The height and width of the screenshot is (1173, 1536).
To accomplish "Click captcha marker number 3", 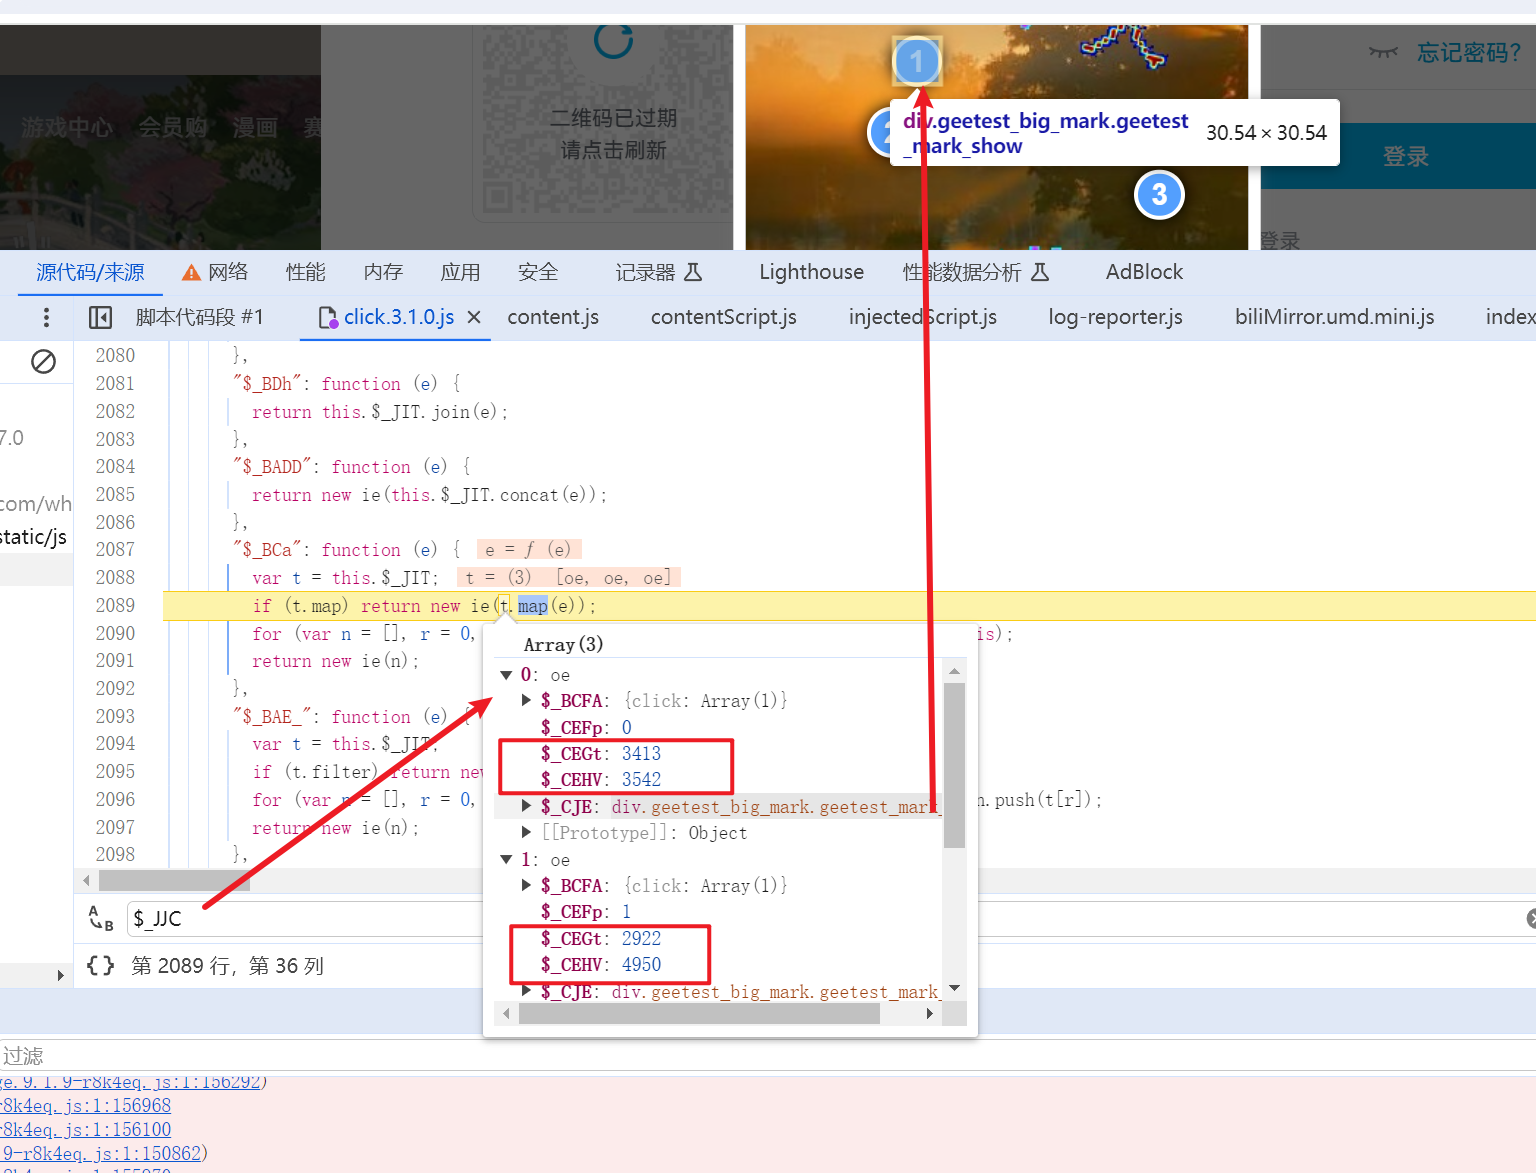I will point(1159,195).
